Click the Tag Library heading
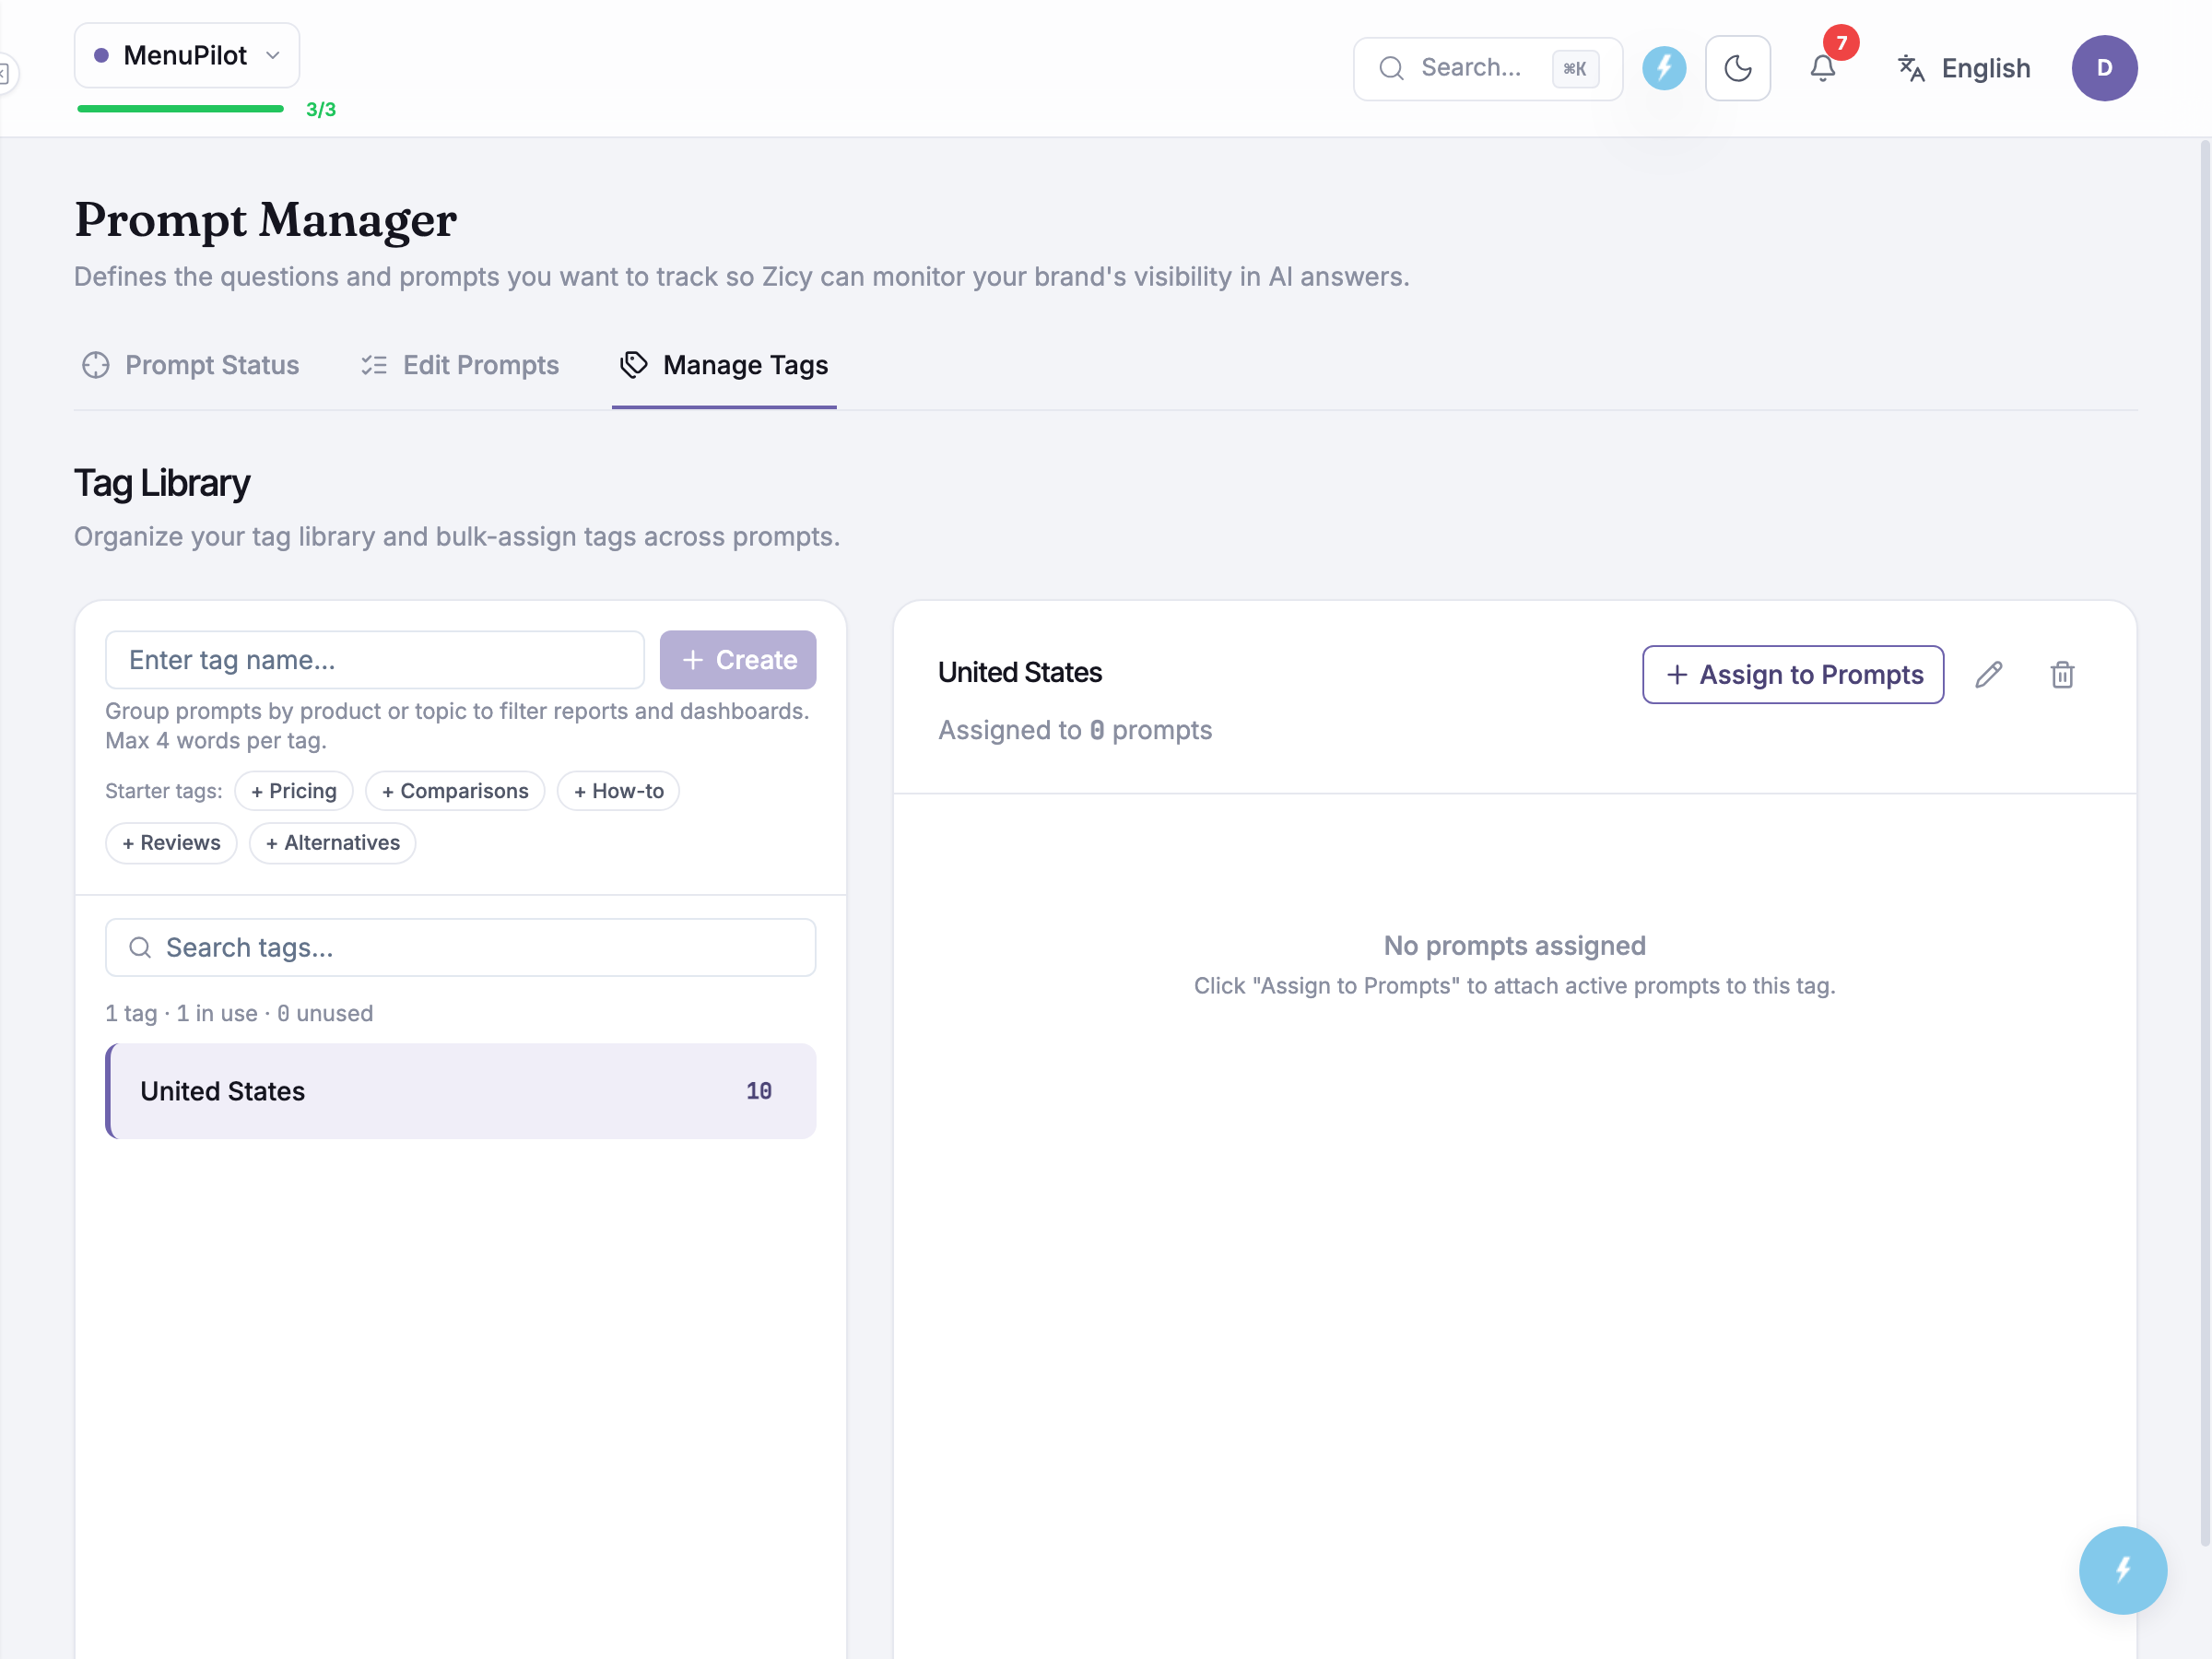 click(162, 484)
